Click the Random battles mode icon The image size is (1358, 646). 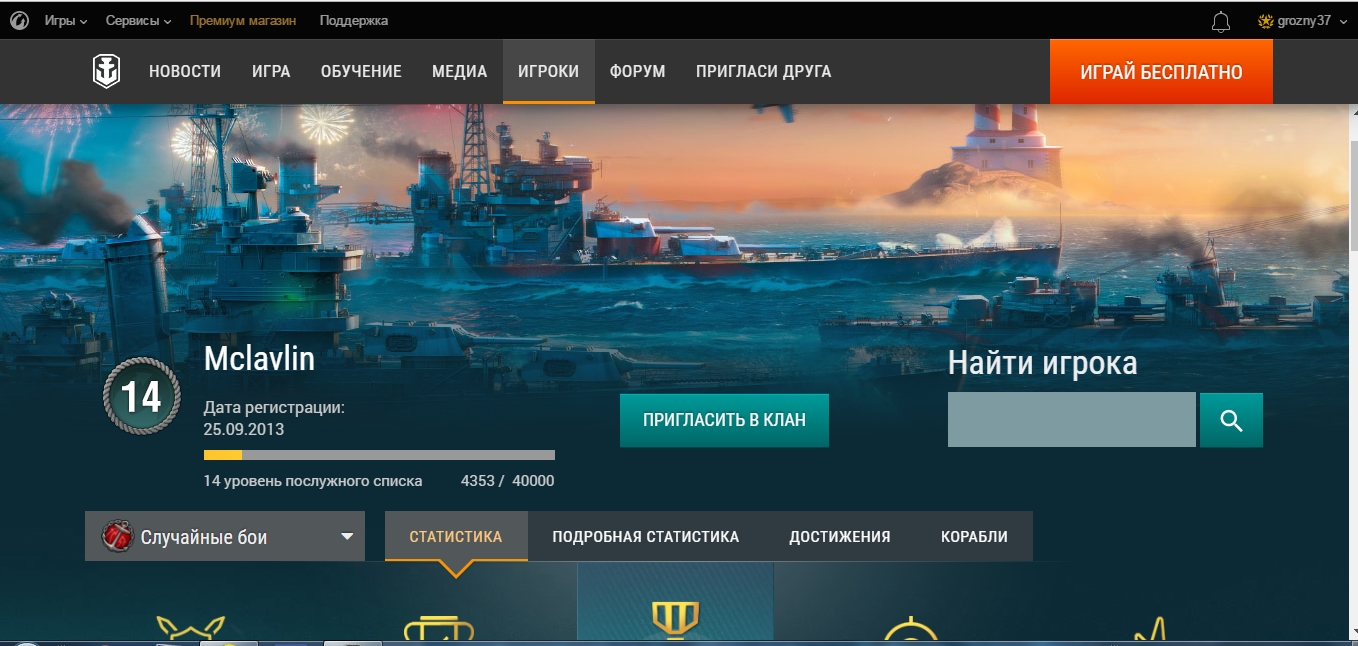point(117,537)
